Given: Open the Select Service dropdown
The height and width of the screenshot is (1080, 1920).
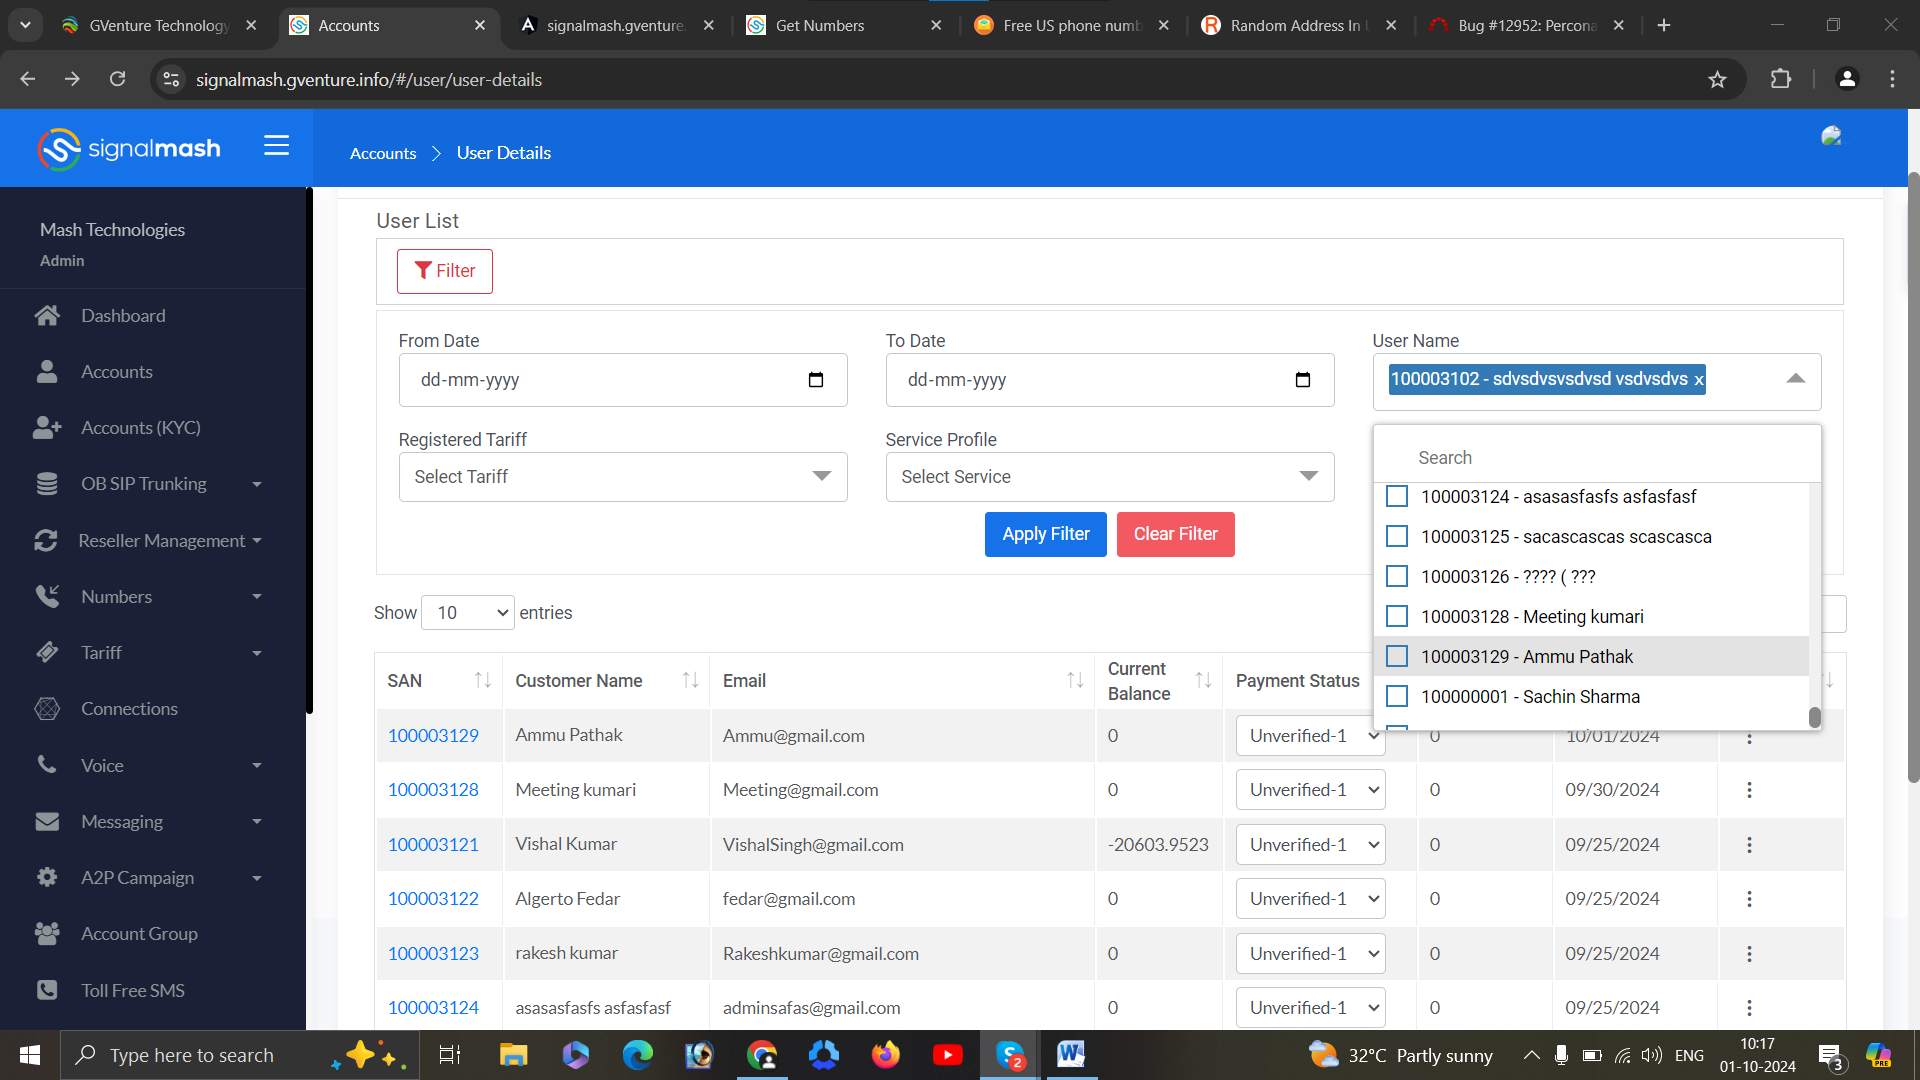Looking at the screenshot, I should tap(1109, 477).
